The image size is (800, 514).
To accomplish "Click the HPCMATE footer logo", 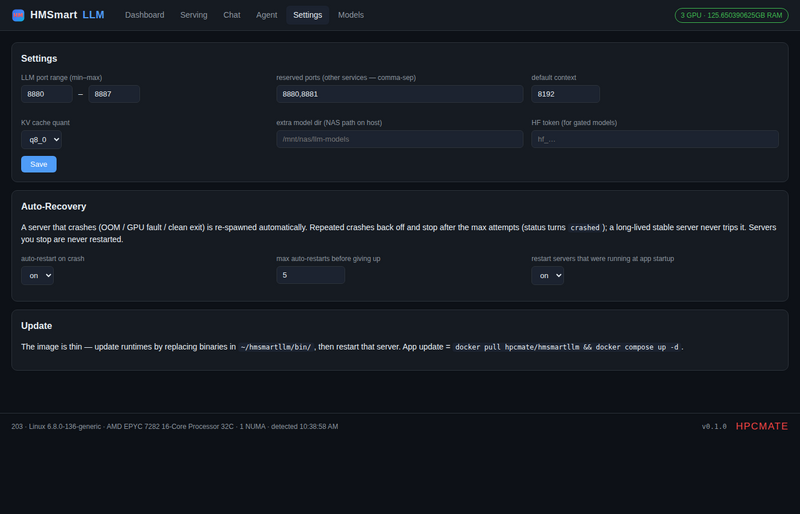I will pyautogui.click(x=762, y=426).
